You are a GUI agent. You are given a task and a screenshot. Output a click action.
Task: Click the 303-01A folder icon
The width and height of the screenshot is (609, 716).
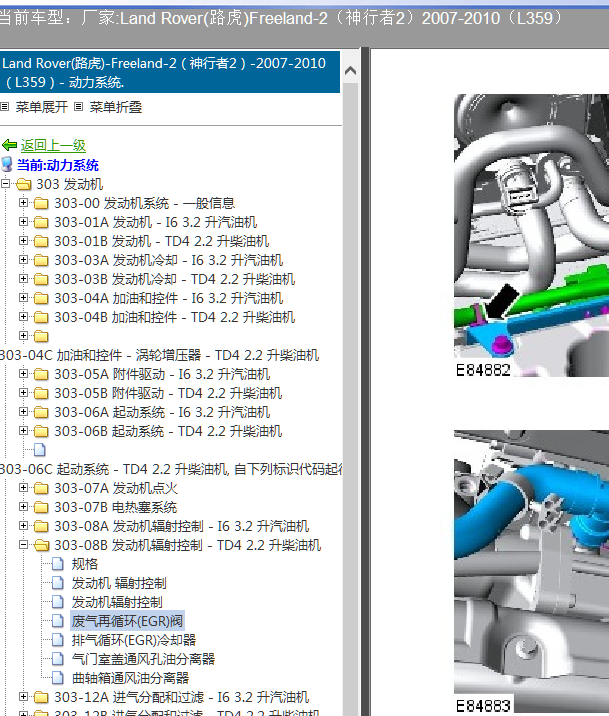[41, 222]
